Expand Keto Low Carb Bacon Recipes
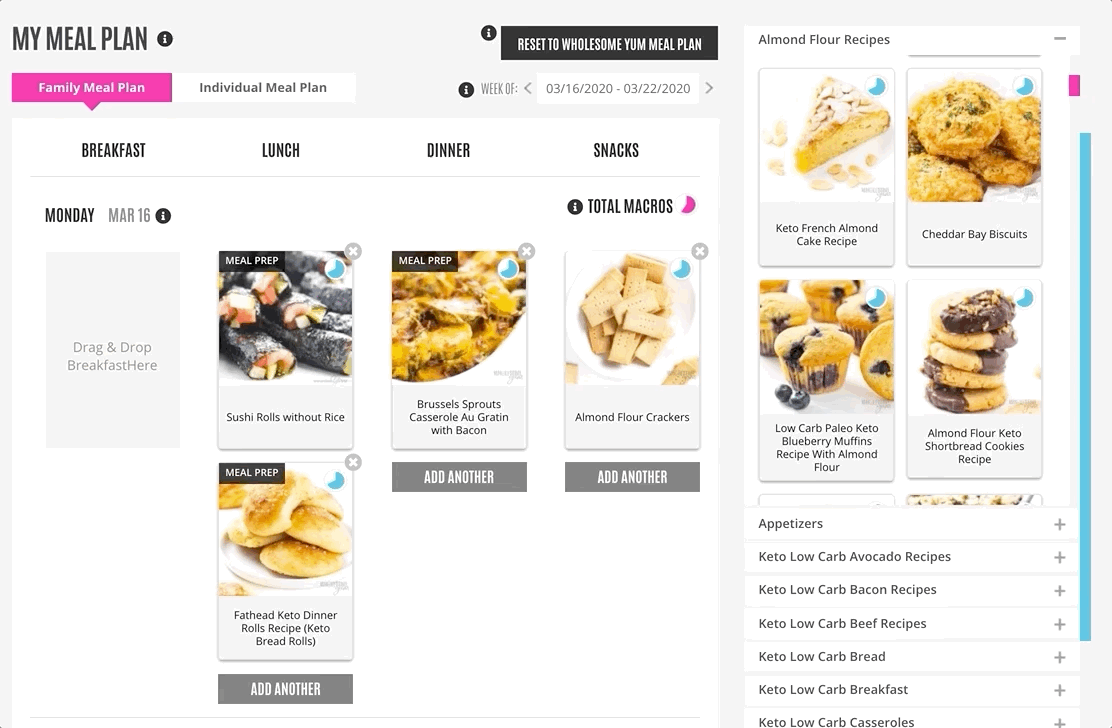Viewport: 1112px width, 728px height. click(x=1060, y=590)
